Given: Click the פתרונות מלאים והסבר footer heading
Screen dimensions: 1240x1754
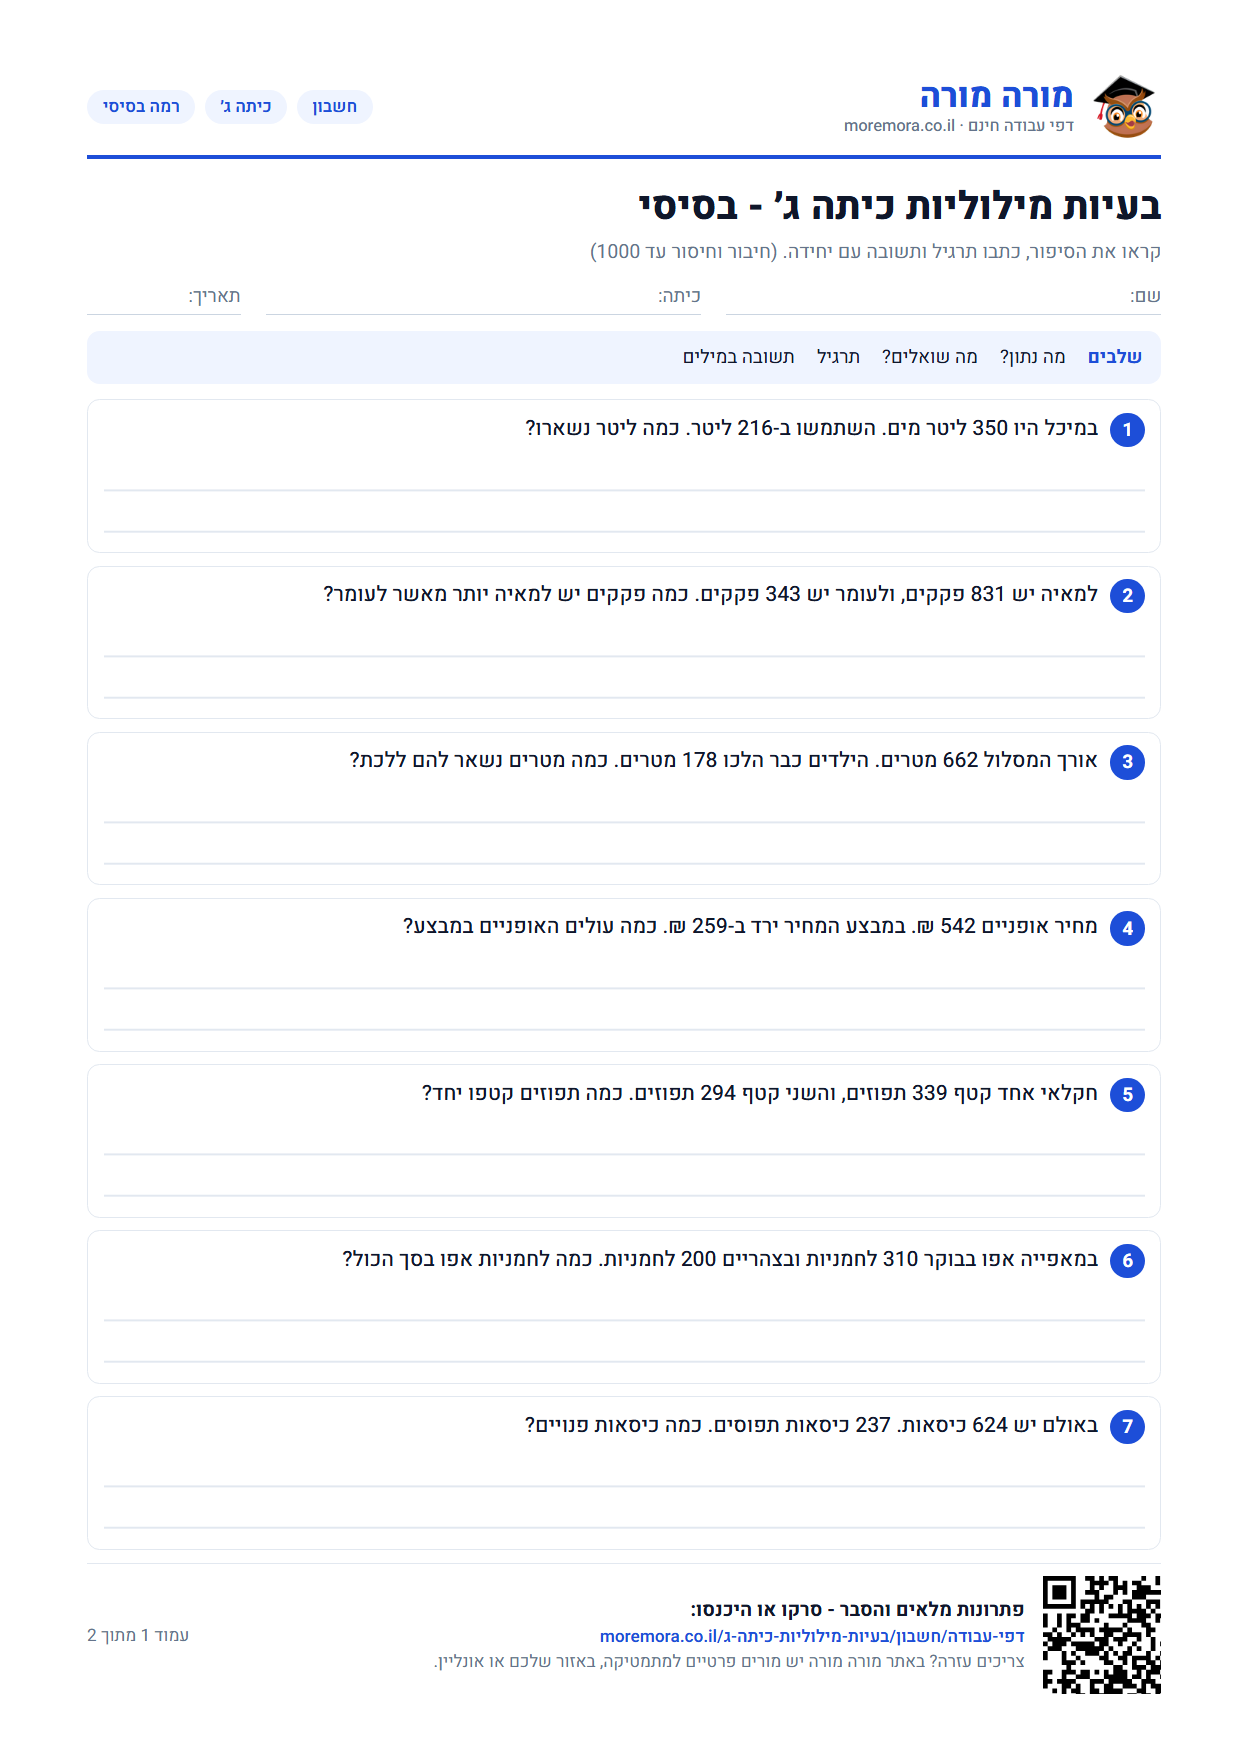Looking at the screenshot, I should pyautogui.click(x=857, y=1609).
